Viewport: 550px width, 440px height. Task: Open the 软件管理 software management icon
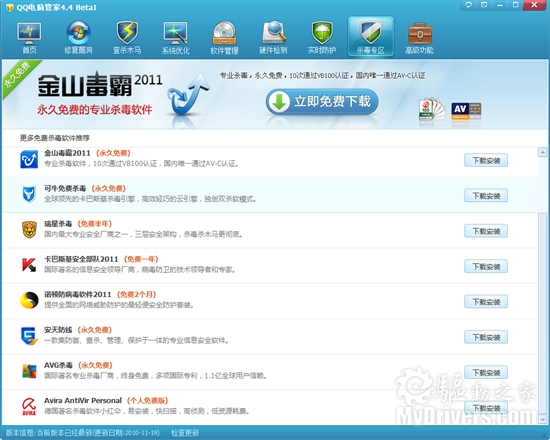(x=224, y=37)
